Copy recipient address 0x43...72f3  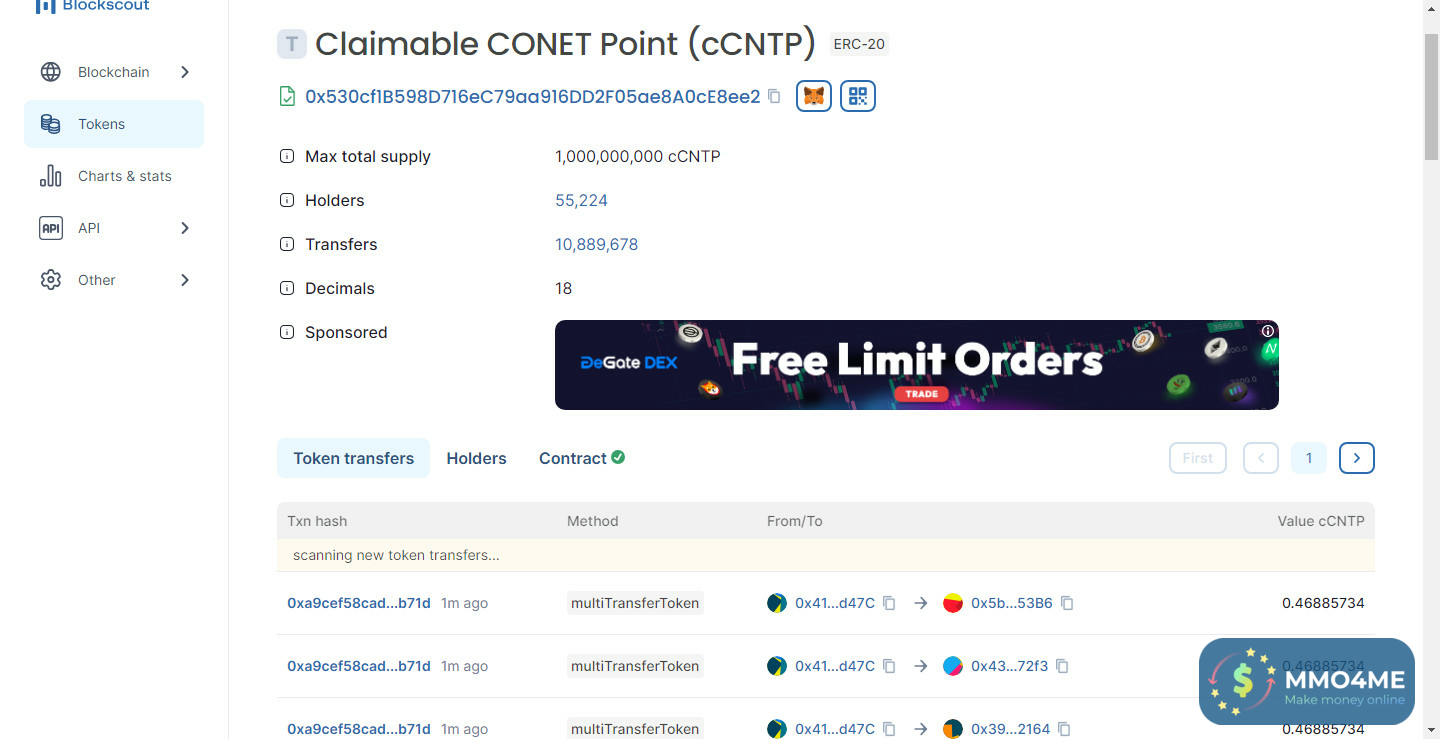(x=1062, y=666)
